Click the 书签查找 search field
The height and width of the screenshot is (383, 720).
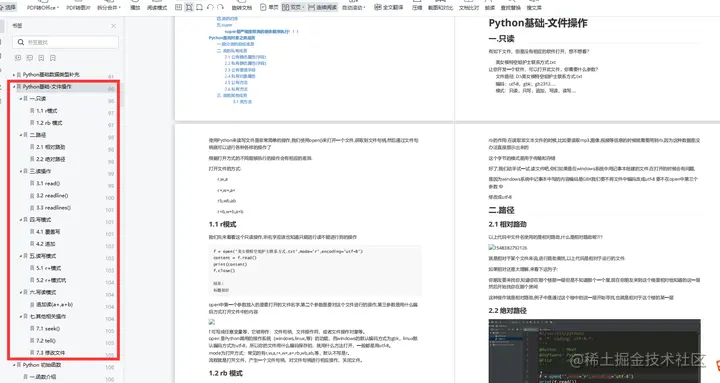[x=65, y=42]
